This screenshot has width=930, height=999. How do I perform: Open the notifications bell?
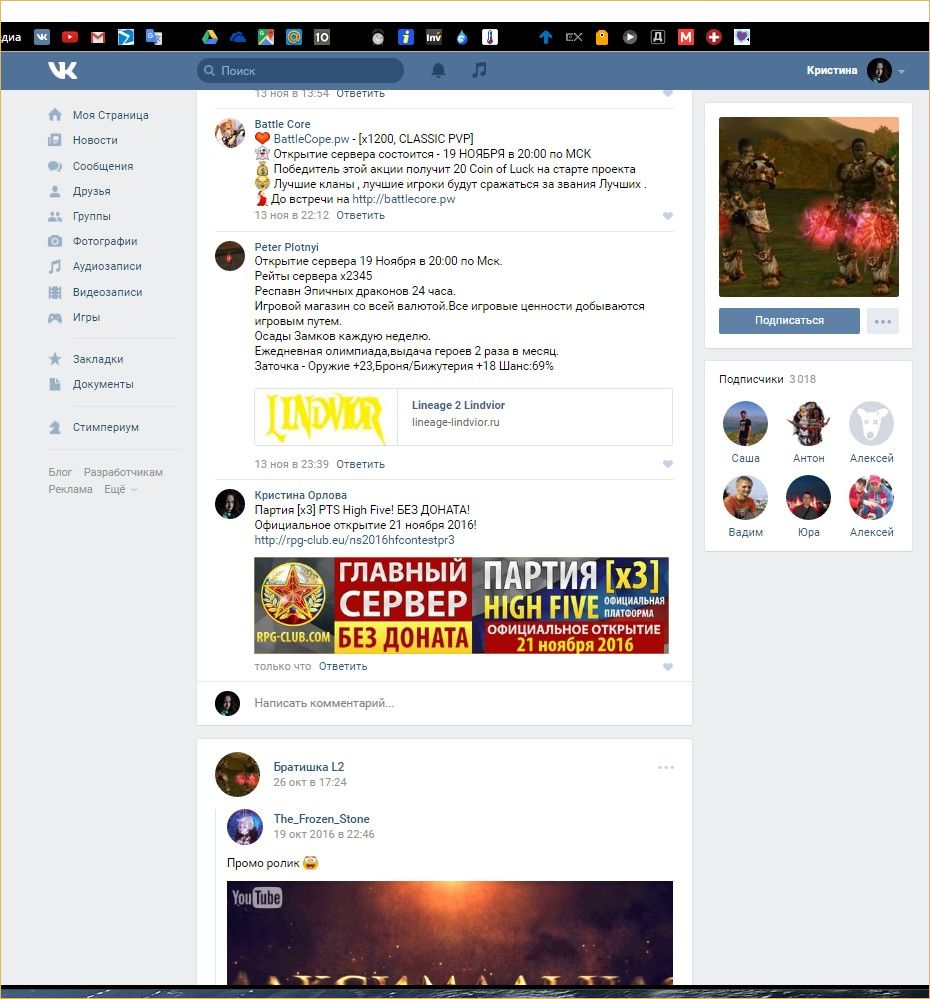pos(438,70)
